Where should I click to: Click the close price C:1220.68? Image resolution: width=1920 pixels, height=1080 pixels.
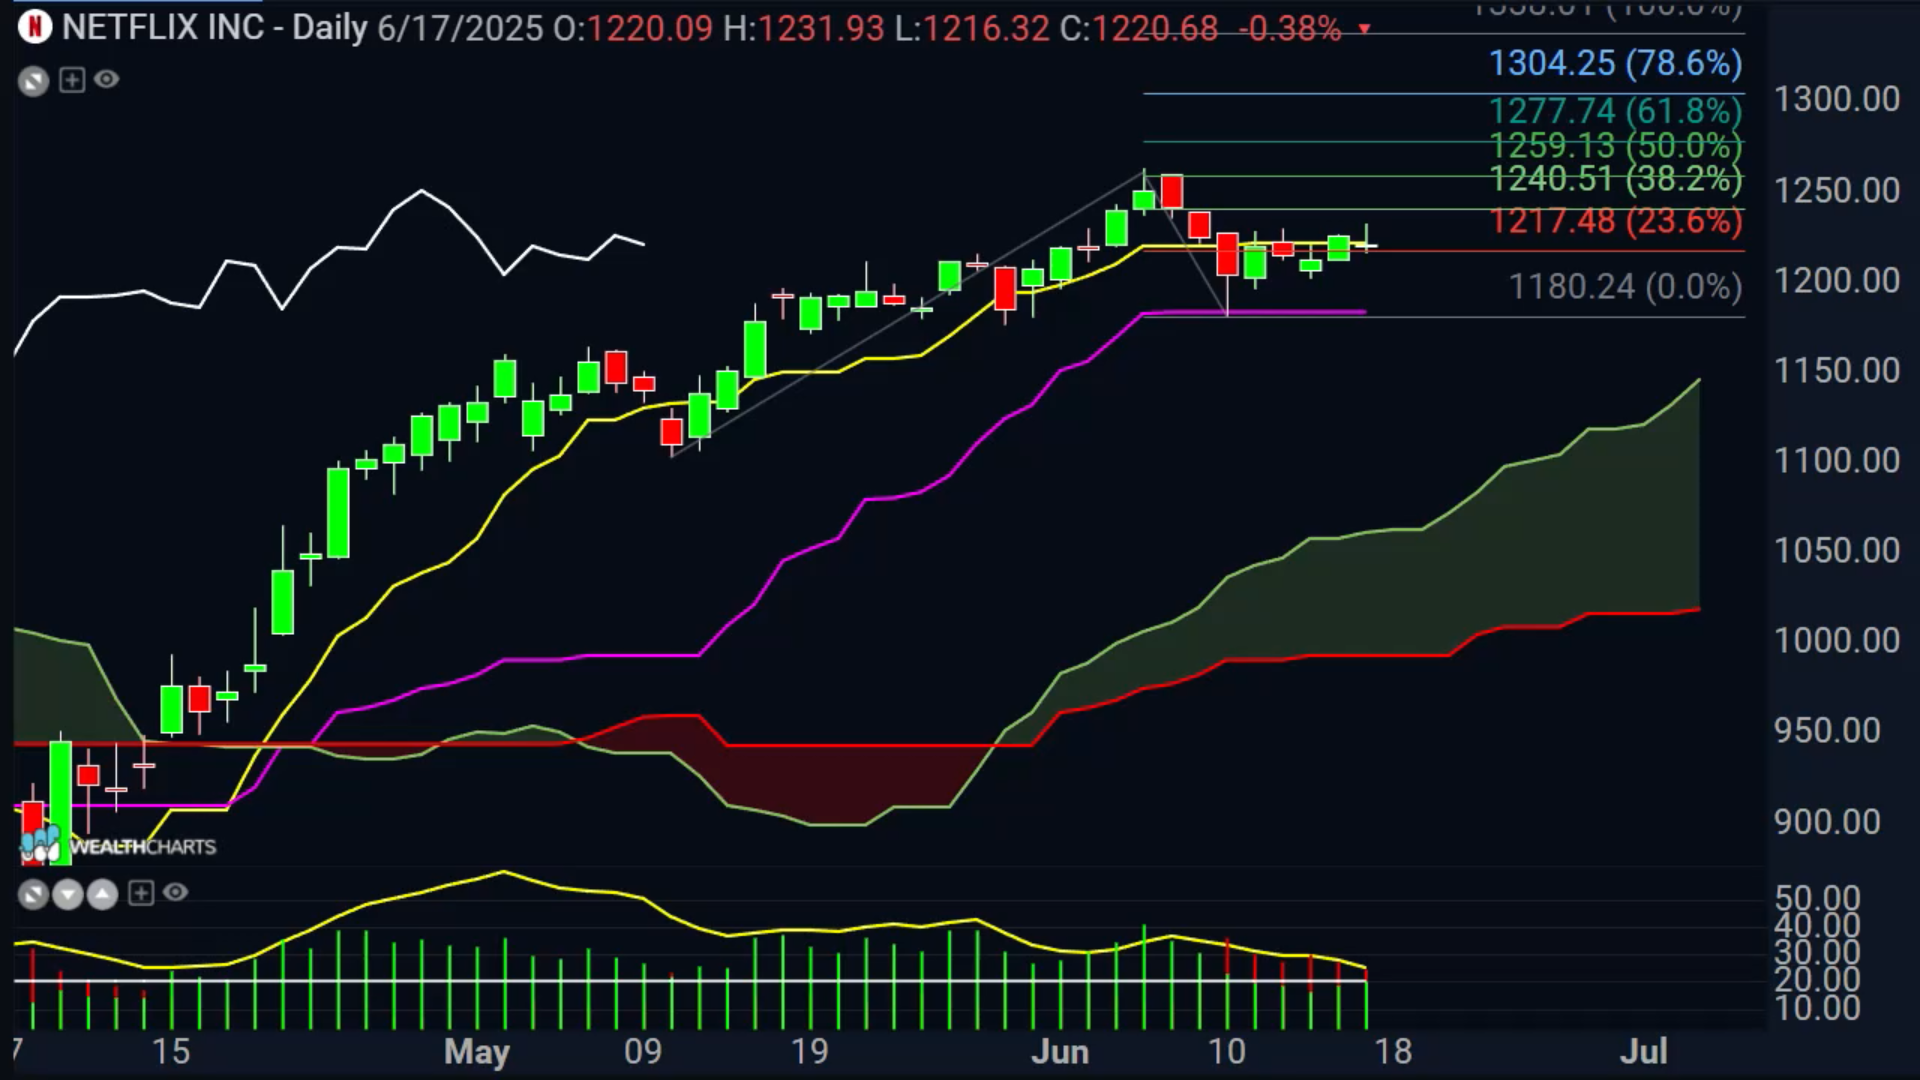coord(1139,28)
